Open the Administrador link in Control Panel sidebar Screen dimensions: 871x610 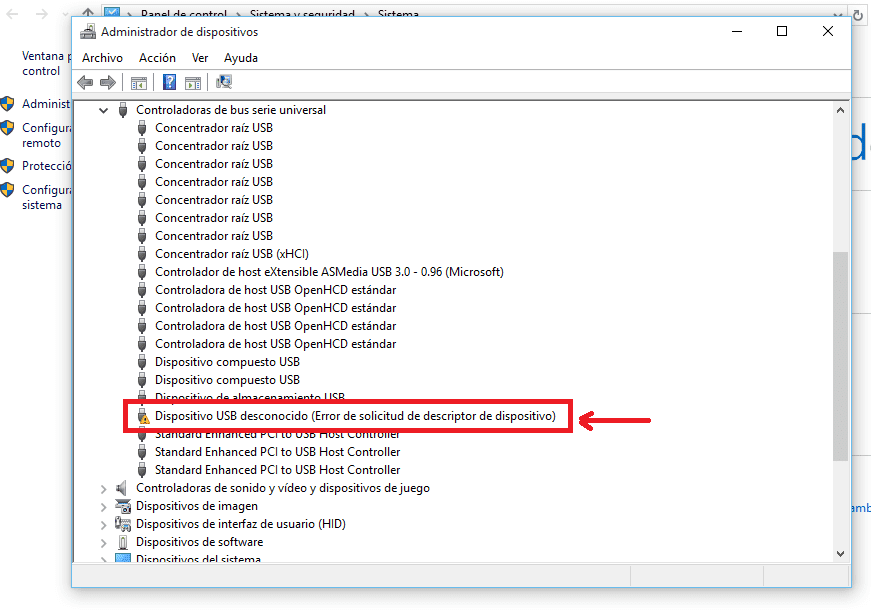pyautogui.click(x=46, y=104)
